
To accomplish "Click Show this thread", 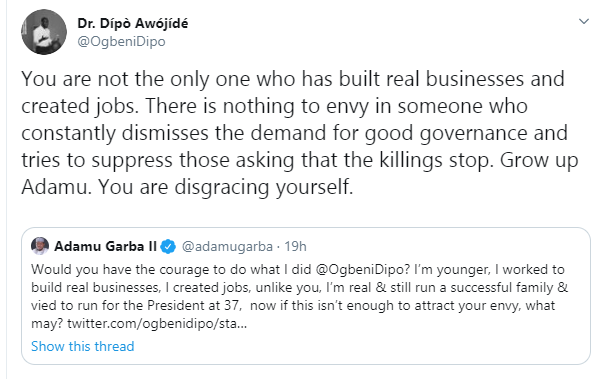I will coord(82,346).
